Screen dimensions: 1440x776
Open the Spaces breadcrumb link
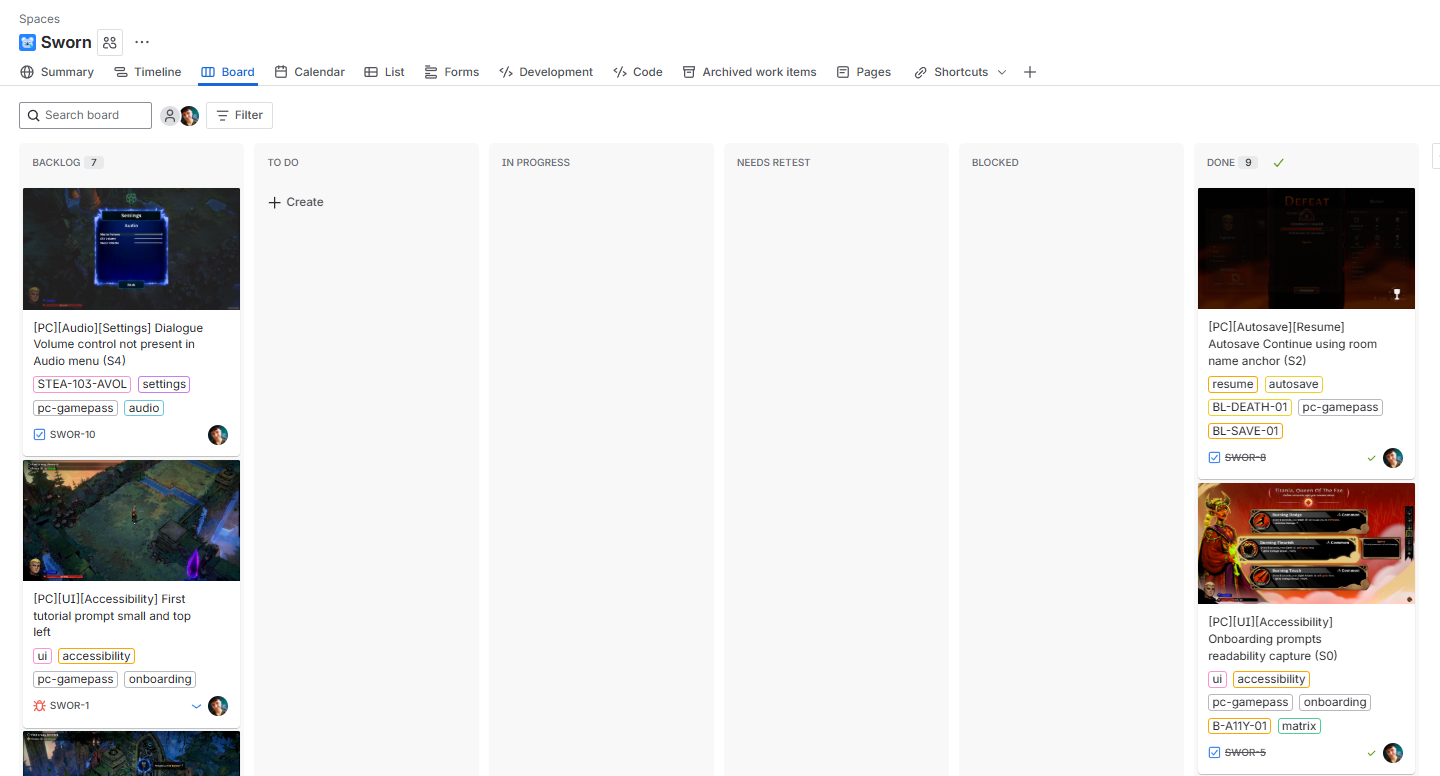tap(39, 19)
